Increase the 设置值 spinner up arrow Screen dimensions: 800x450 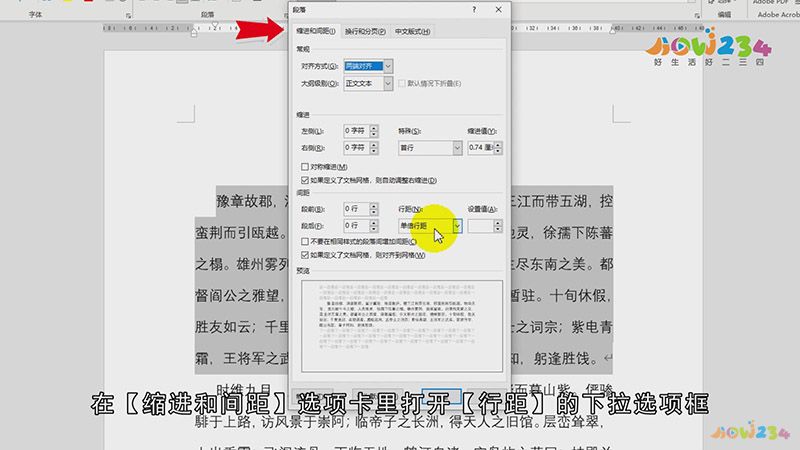pyautogui.click(x=498, y=222)
